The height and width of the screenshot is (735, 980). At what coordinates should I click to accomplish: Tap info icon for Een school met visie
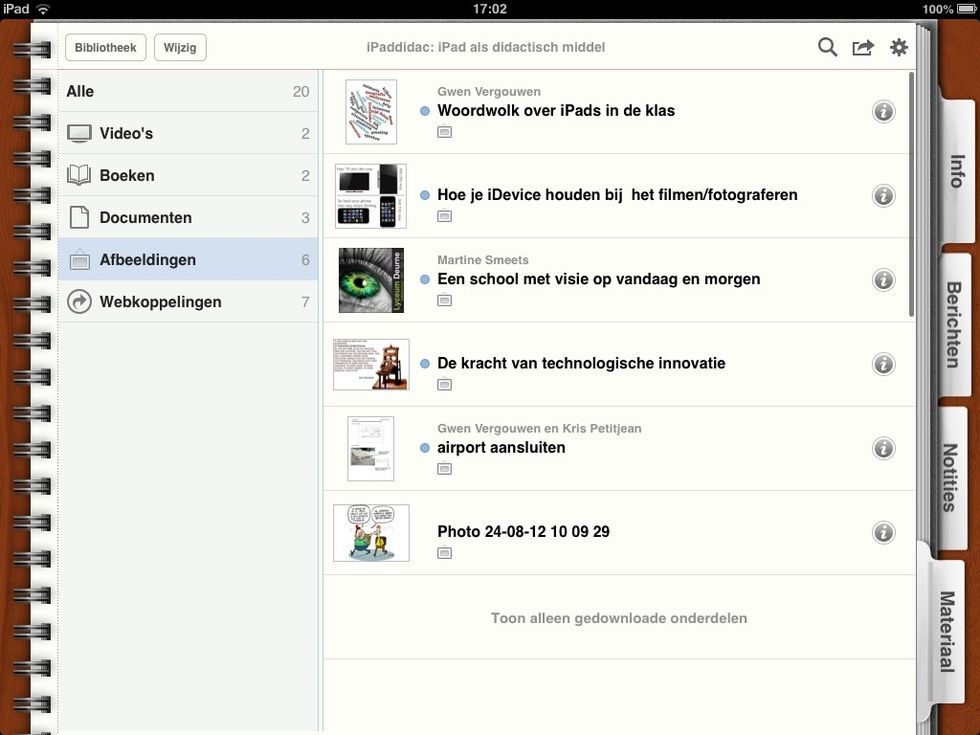(x=883, y=280)
